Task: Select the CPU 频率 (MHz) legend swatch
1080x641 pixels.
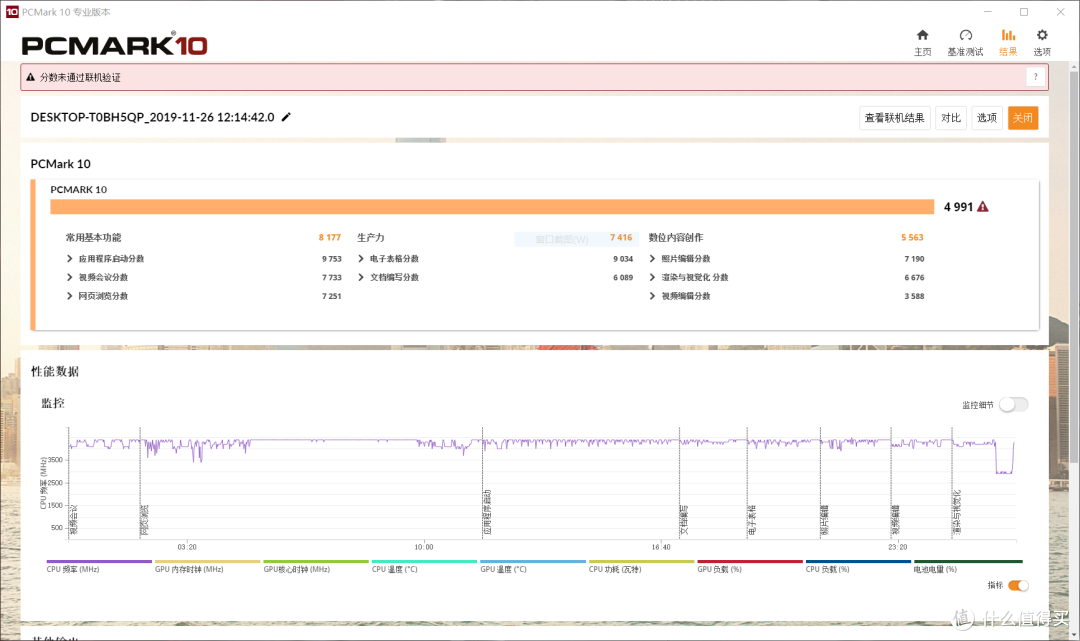Action: click(x=99, y=562)
